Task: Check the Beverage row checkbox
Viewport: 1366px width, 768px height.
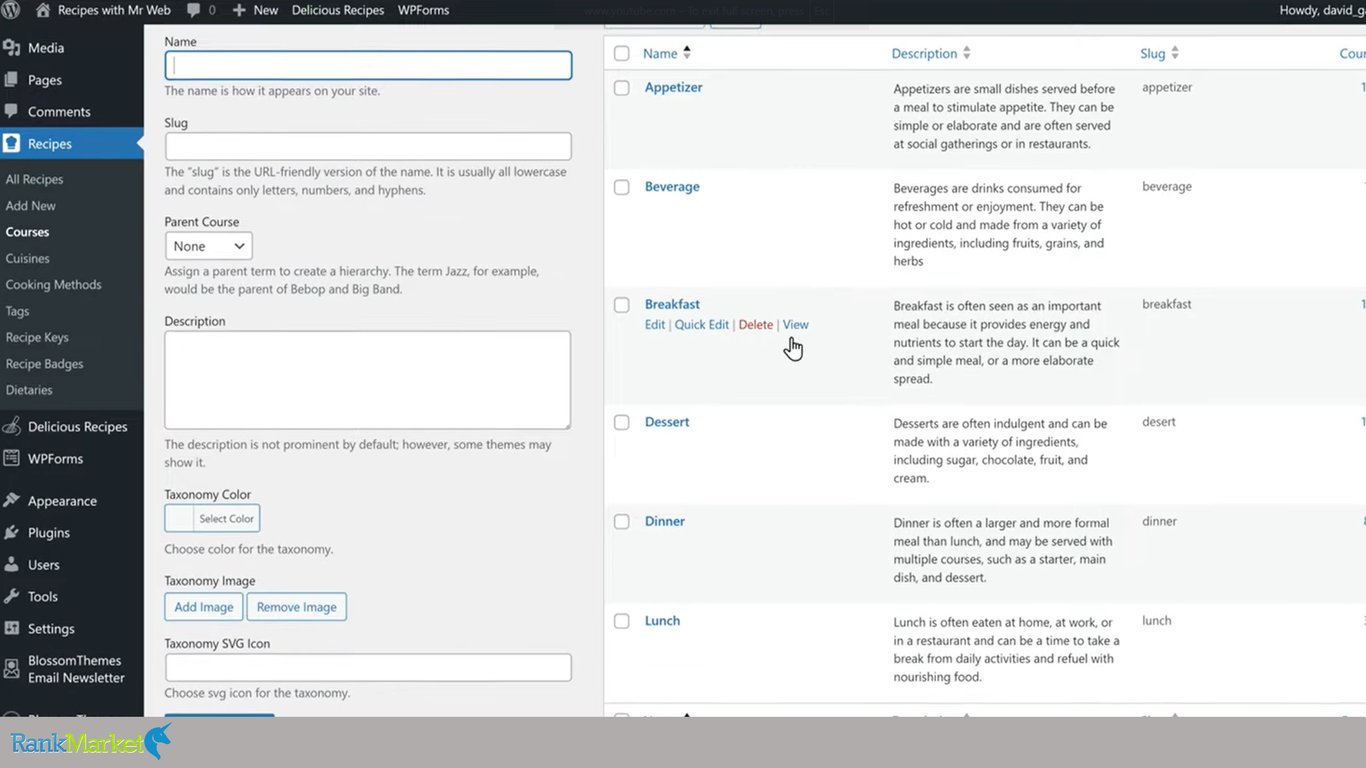Action: pyautogui.click(x=622, y=187)
